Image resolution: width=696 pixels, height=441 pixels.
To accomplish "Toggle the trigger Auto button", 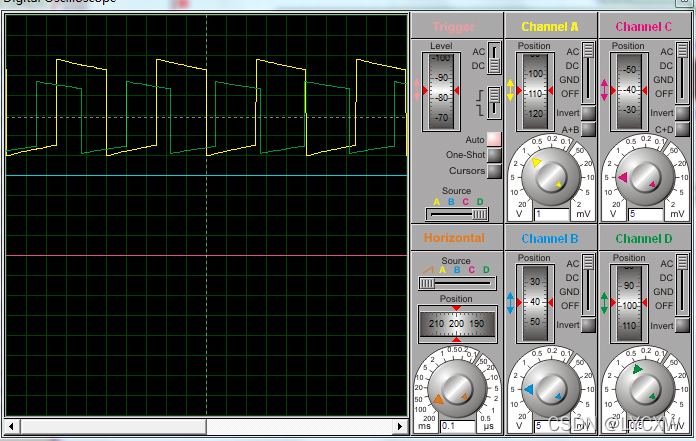I will click(x=494, y=139).
